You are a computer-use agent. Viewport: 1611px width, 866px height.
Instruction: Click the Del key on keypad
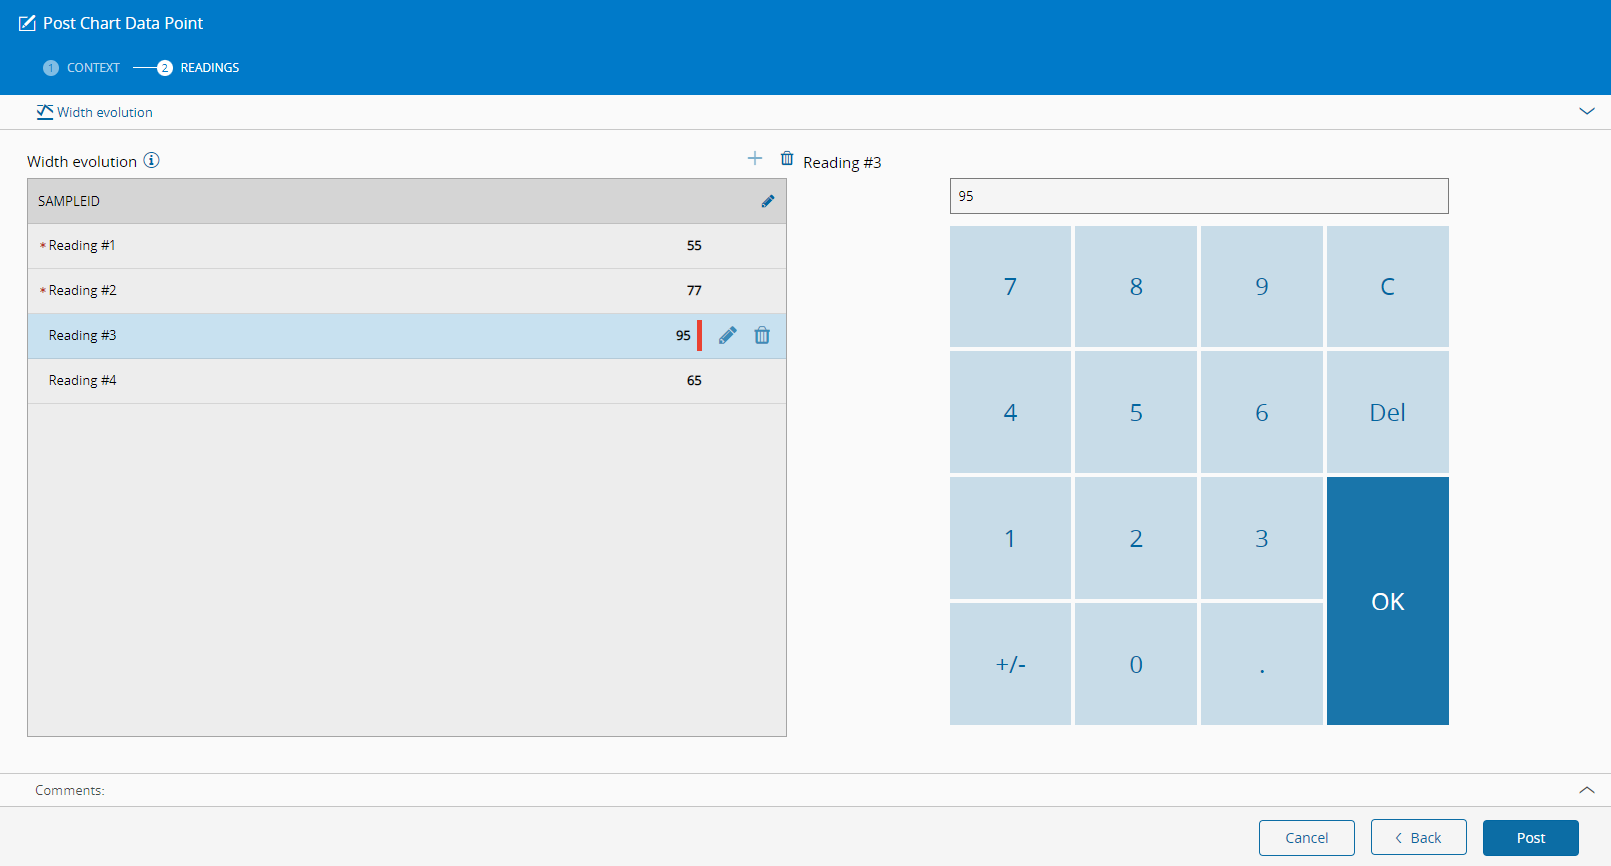click(x=1388, y=412)
